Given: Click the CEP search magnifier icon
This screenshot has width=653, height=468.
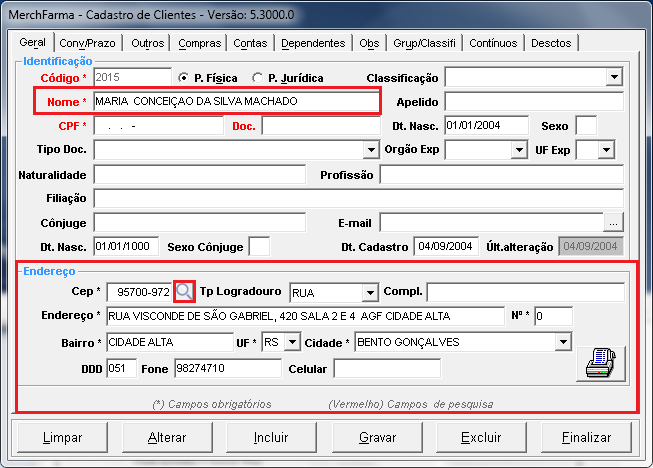Looking at the screenshot, I should pos(184,291).
